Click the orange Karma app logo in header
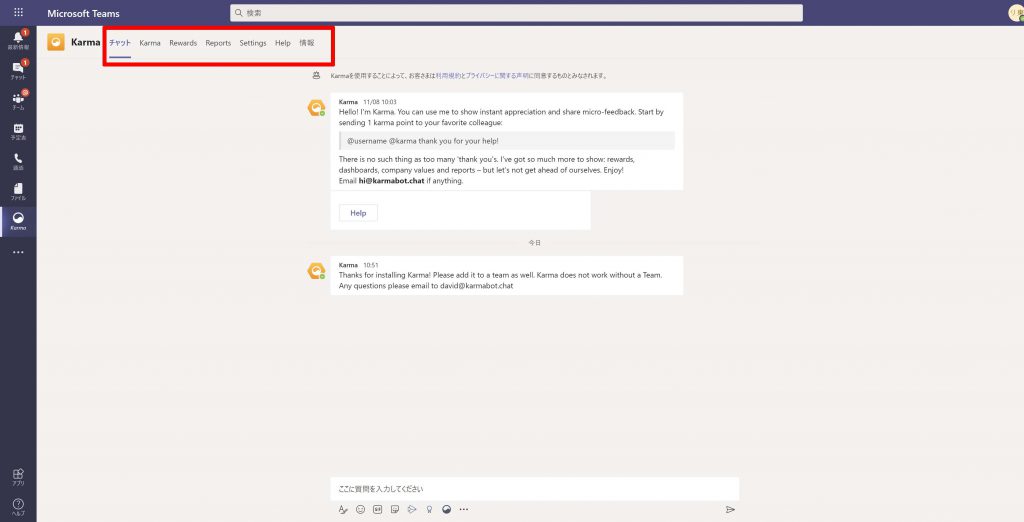The image size is (1024, 522). click(x=56, y=42)
